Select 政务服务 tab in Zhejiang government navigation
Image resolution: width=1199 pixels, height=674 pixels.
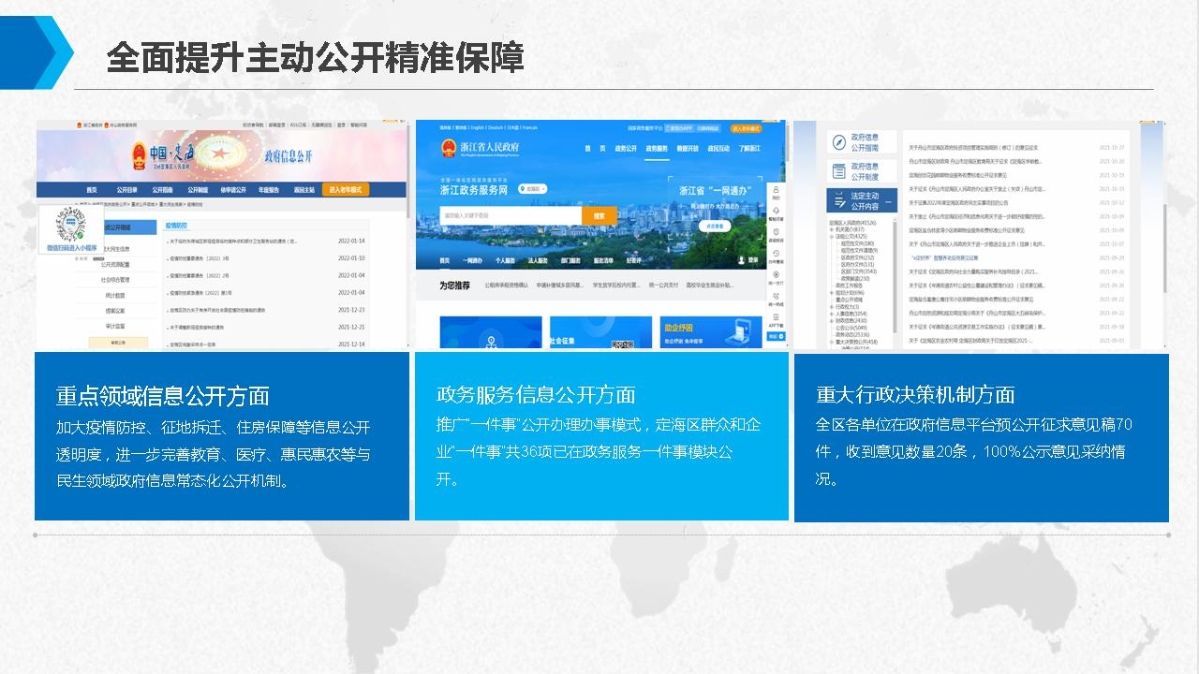click(x=656, y=148)
